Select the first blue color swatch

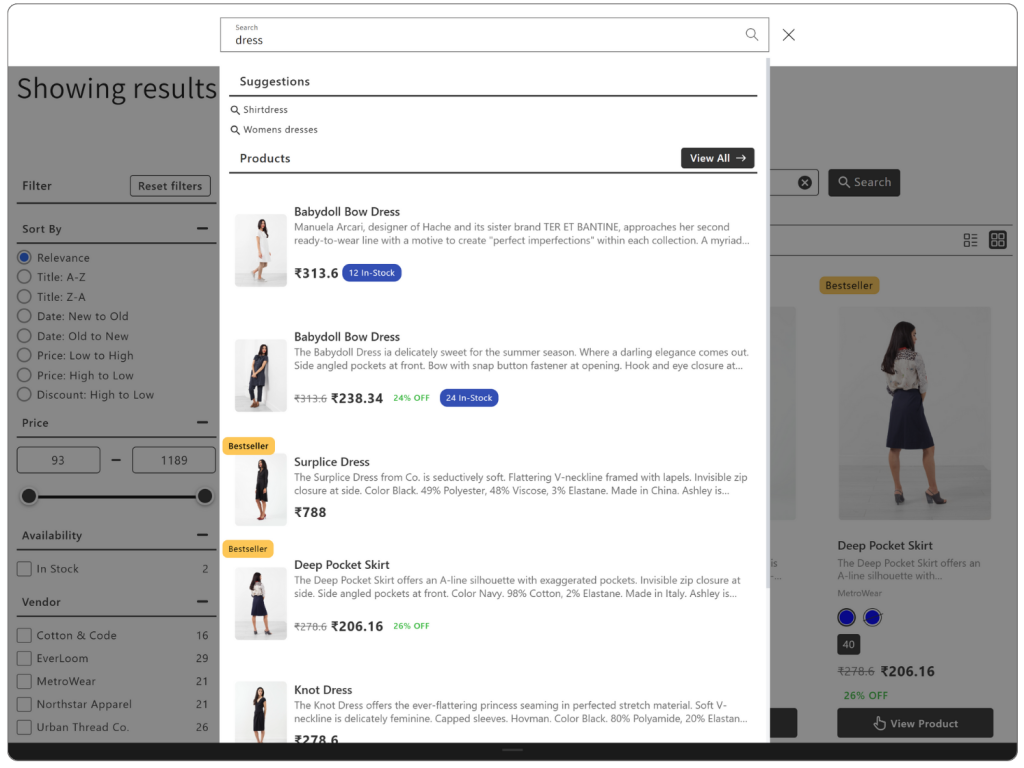(x=846, y=617)
